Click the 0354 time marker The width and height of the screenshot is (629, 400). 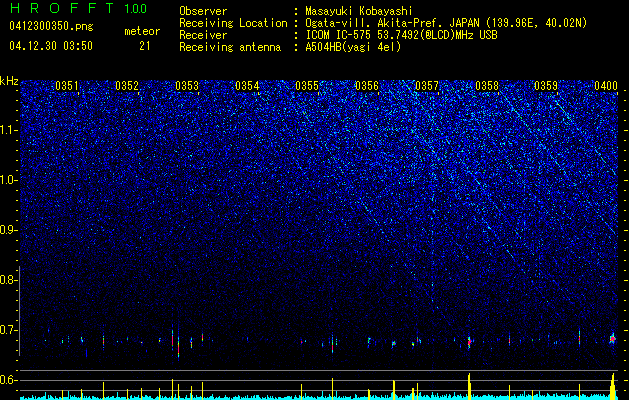(247, 86)
